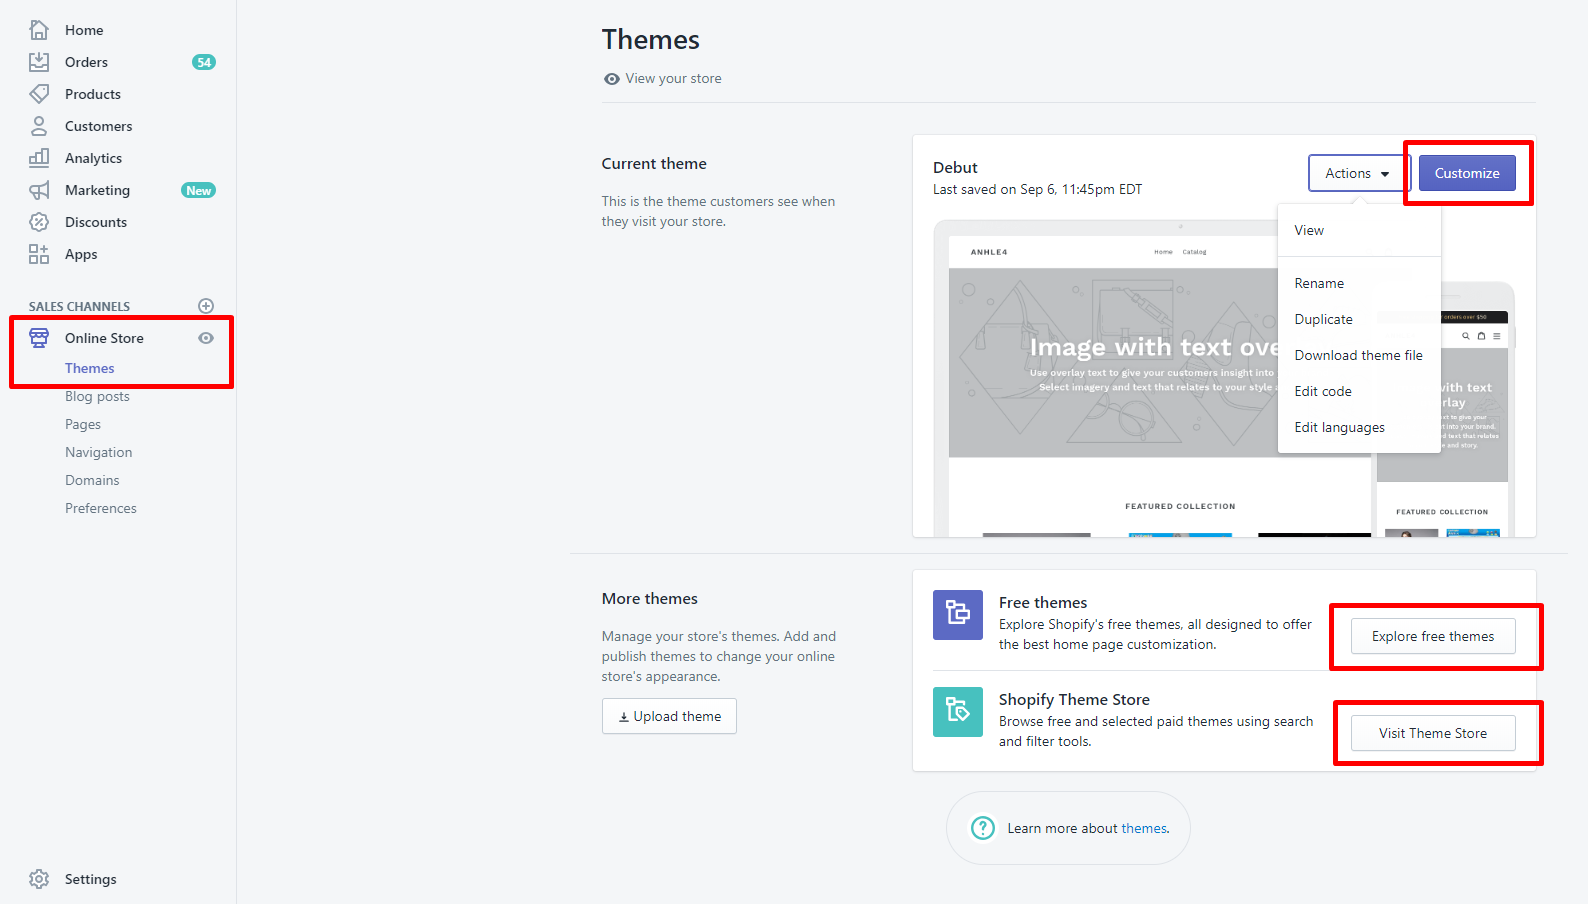
Task: Open the Actions dropdown button
Action: pos(1358,173)
